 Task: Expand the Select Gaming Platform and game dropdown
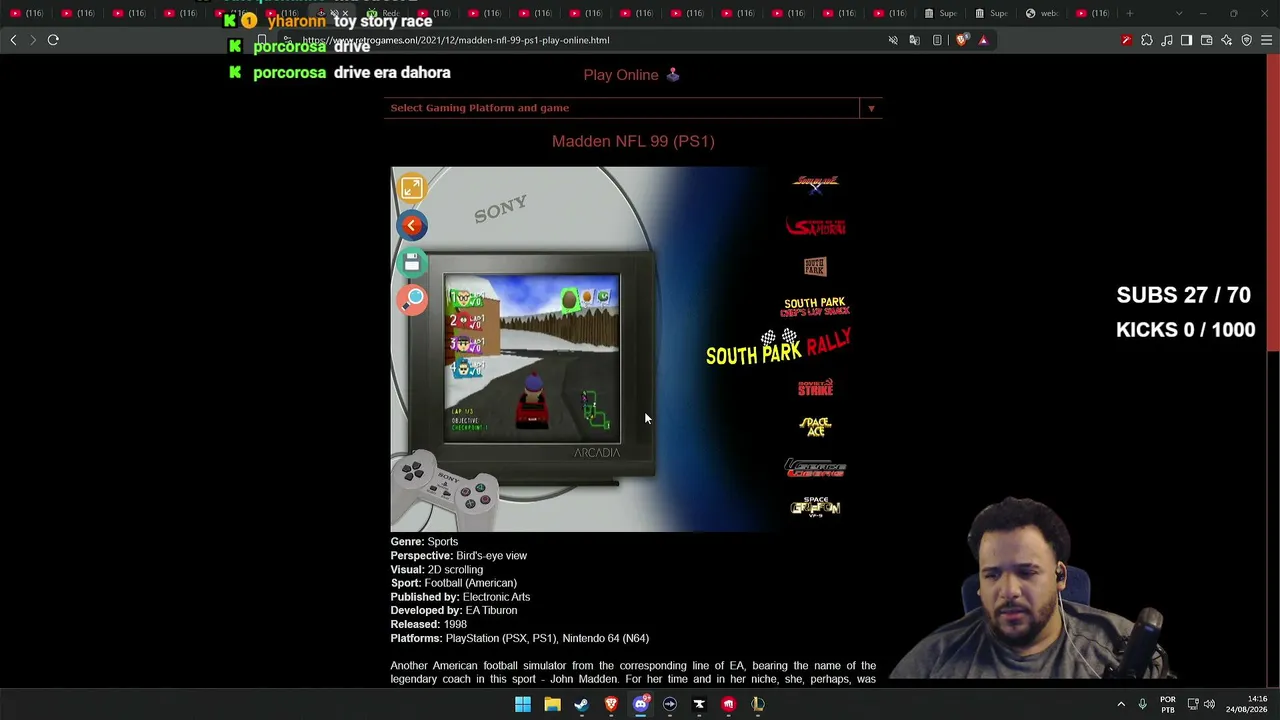coord(633,108)
